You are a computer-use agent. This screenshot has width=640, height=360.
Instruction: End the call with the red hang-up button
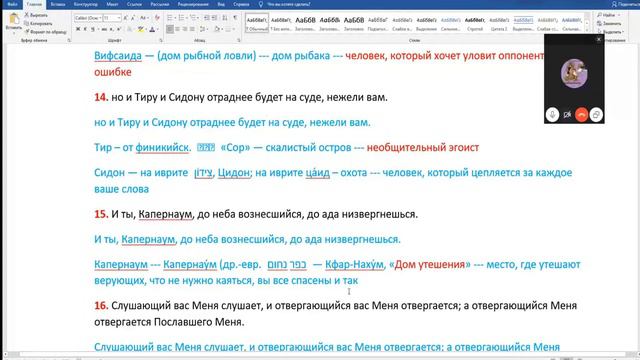581,115
